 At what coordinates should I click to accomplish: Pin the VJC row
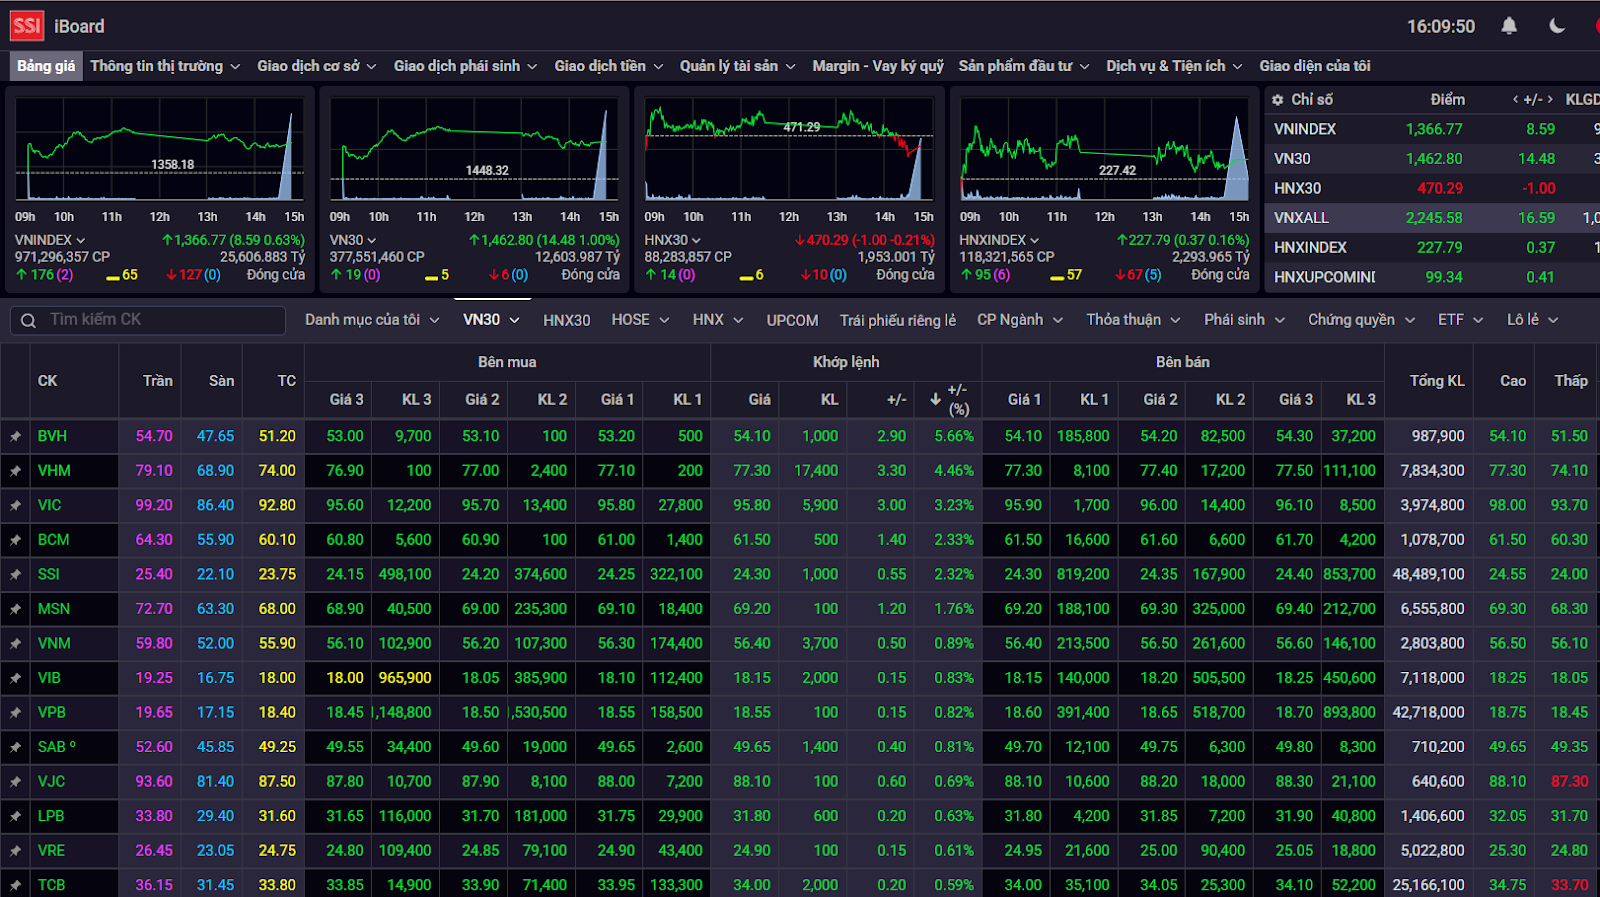15,782
